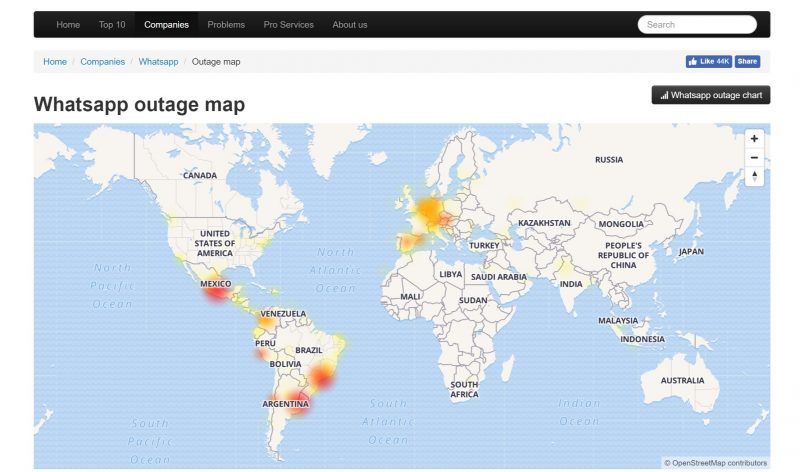Screen dimensions: 800x472
Task: Open the Whatsapp outage chart
Action: click(x=711, y=96)
